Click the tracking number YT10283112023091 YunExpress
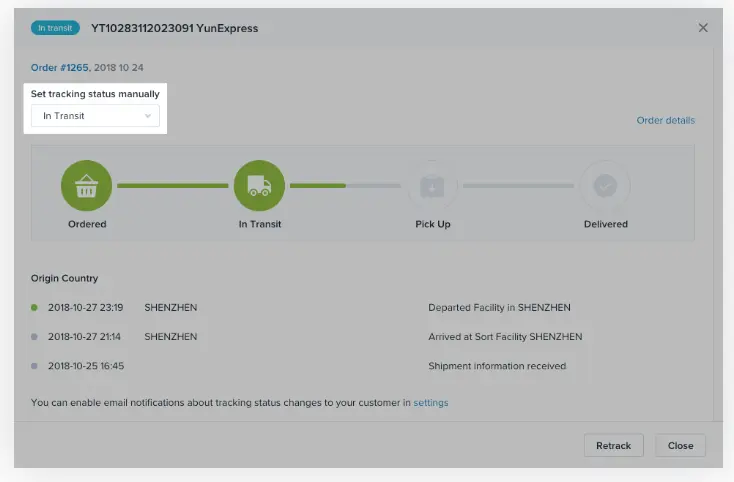734x482 pixels. pyautogui.click(x=175, y=28)
